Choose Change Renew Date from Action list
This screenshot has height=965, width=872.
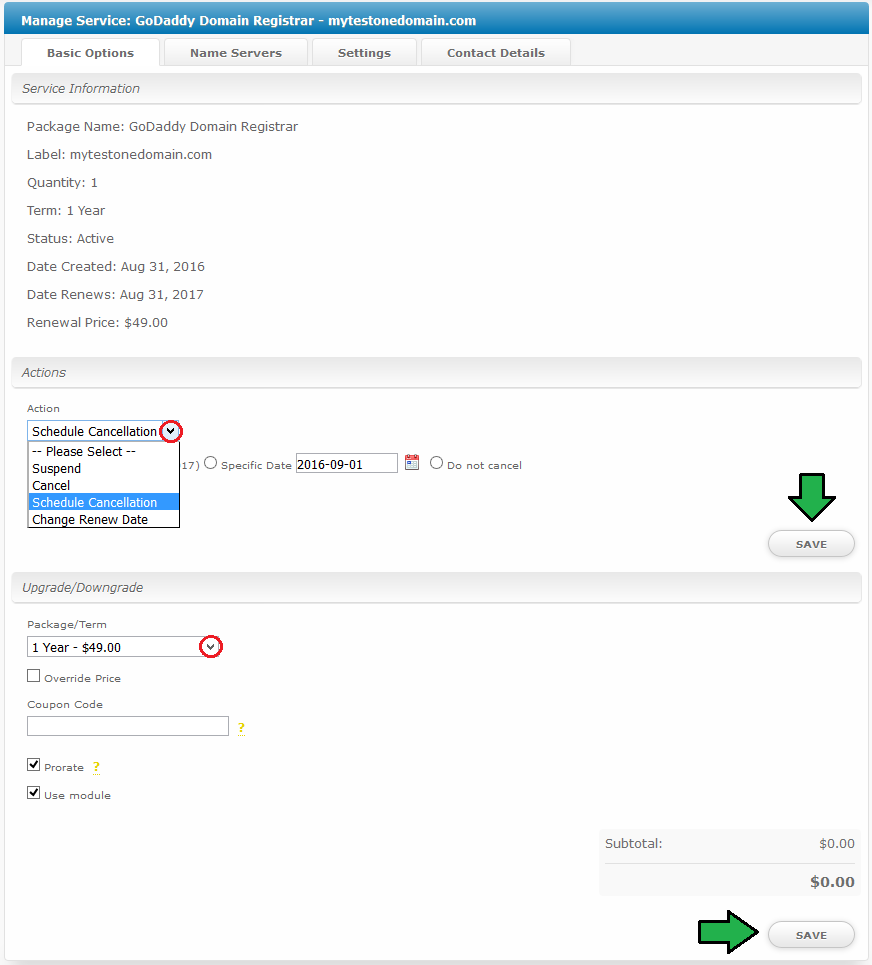(104, 519)
